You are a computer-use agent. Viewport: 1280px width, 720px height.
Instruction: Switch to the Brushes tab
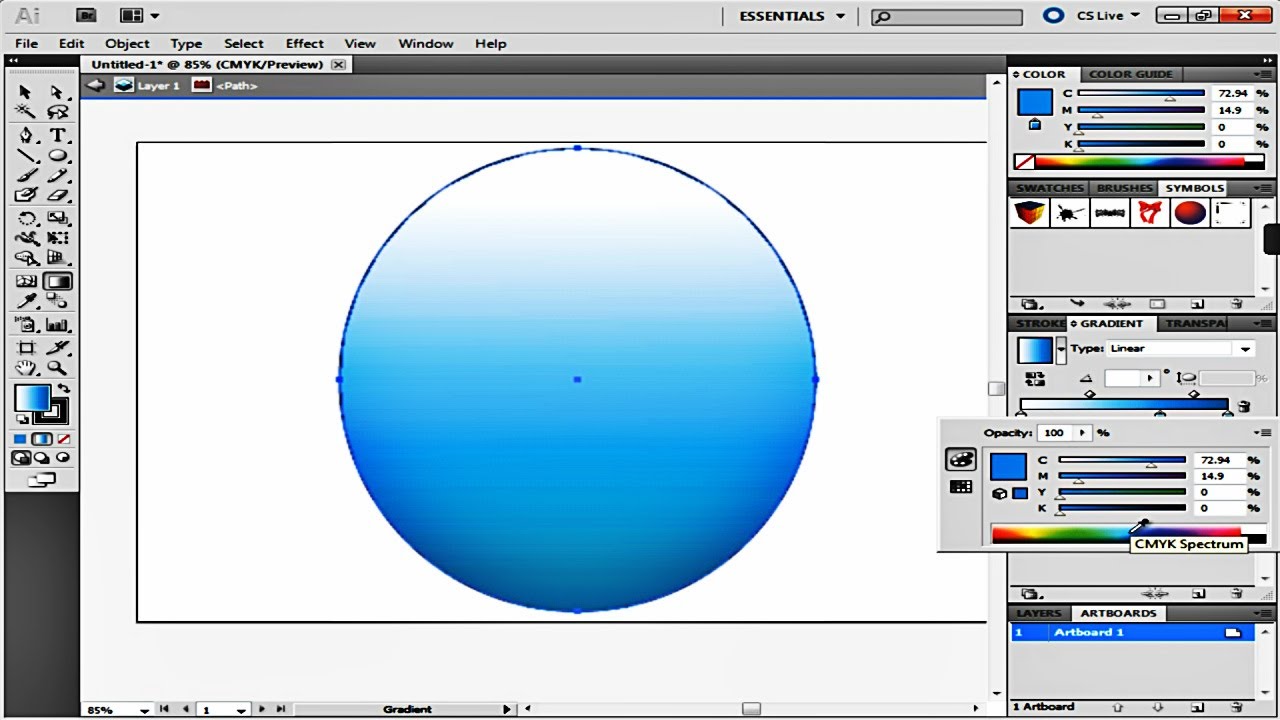tap(1124, 188)
